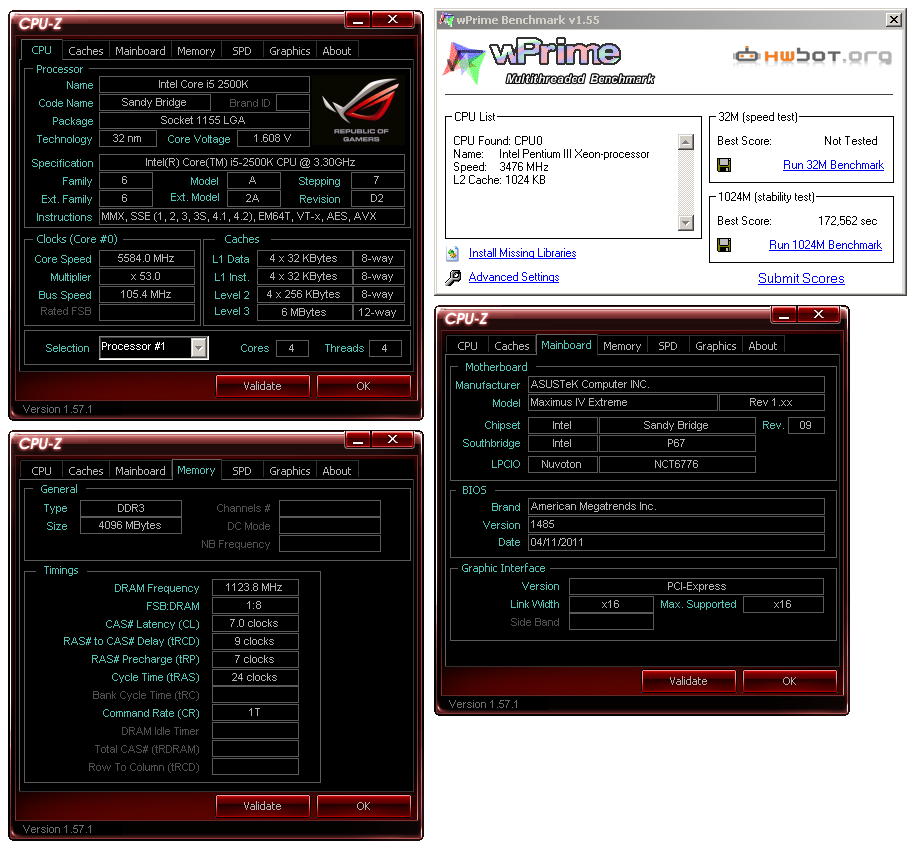Click the Speed 3476 MHz text in CPU List
This screenshot has height=850, width=916.
[x=501, y=167]
